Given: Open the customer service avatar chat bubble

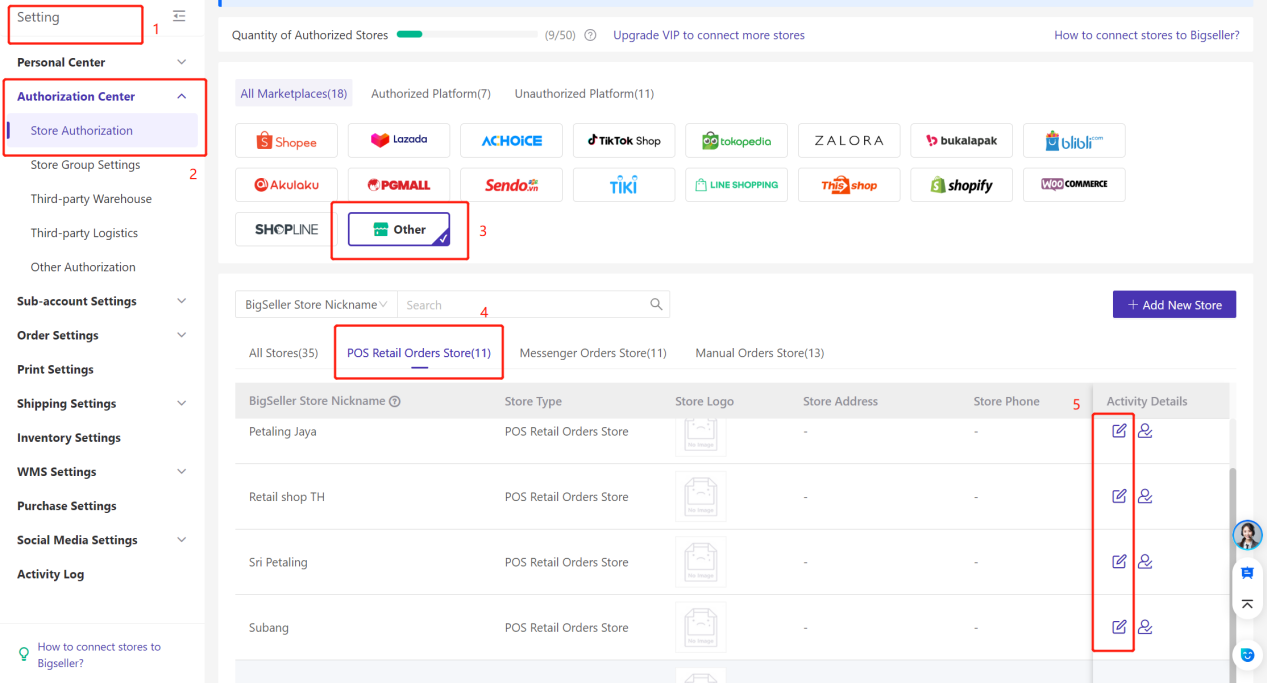Looking at the screenshot, I should [1247, 535].
